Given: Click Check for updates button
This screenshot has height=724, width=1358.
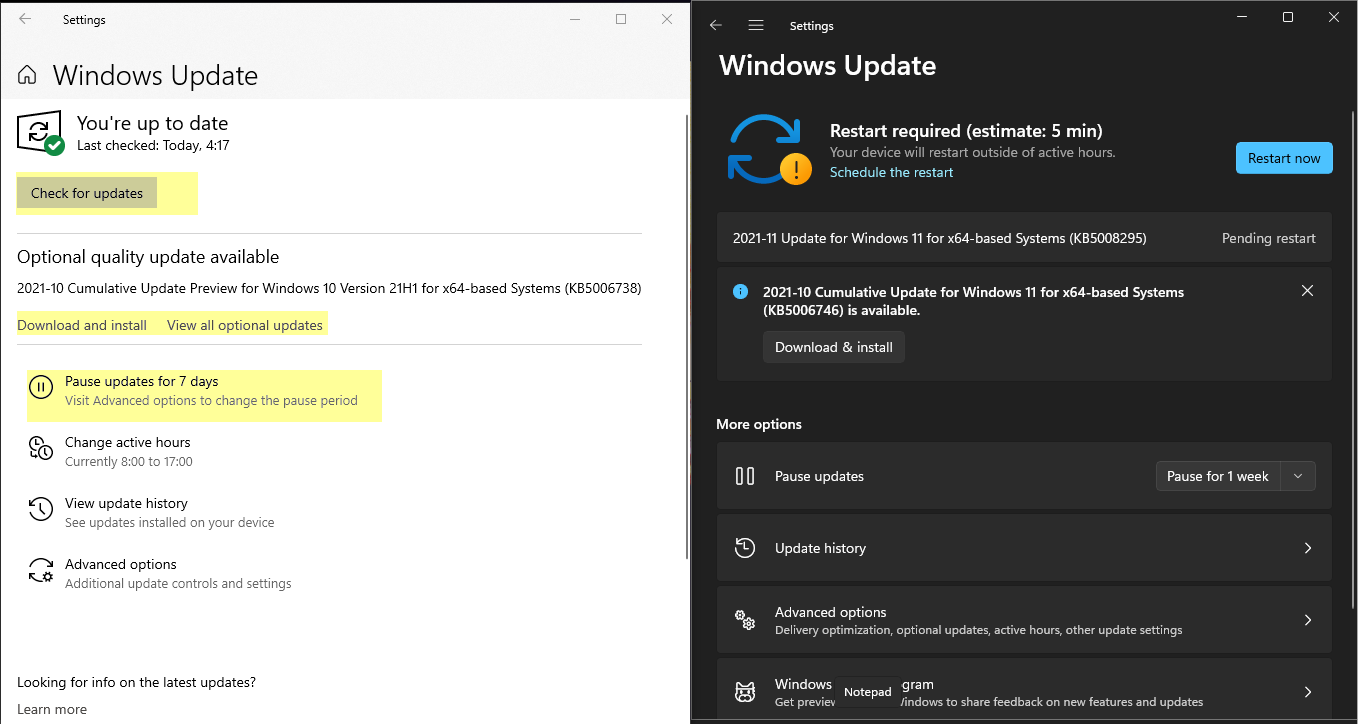Looking at the screenshot, I should point(87,193).
